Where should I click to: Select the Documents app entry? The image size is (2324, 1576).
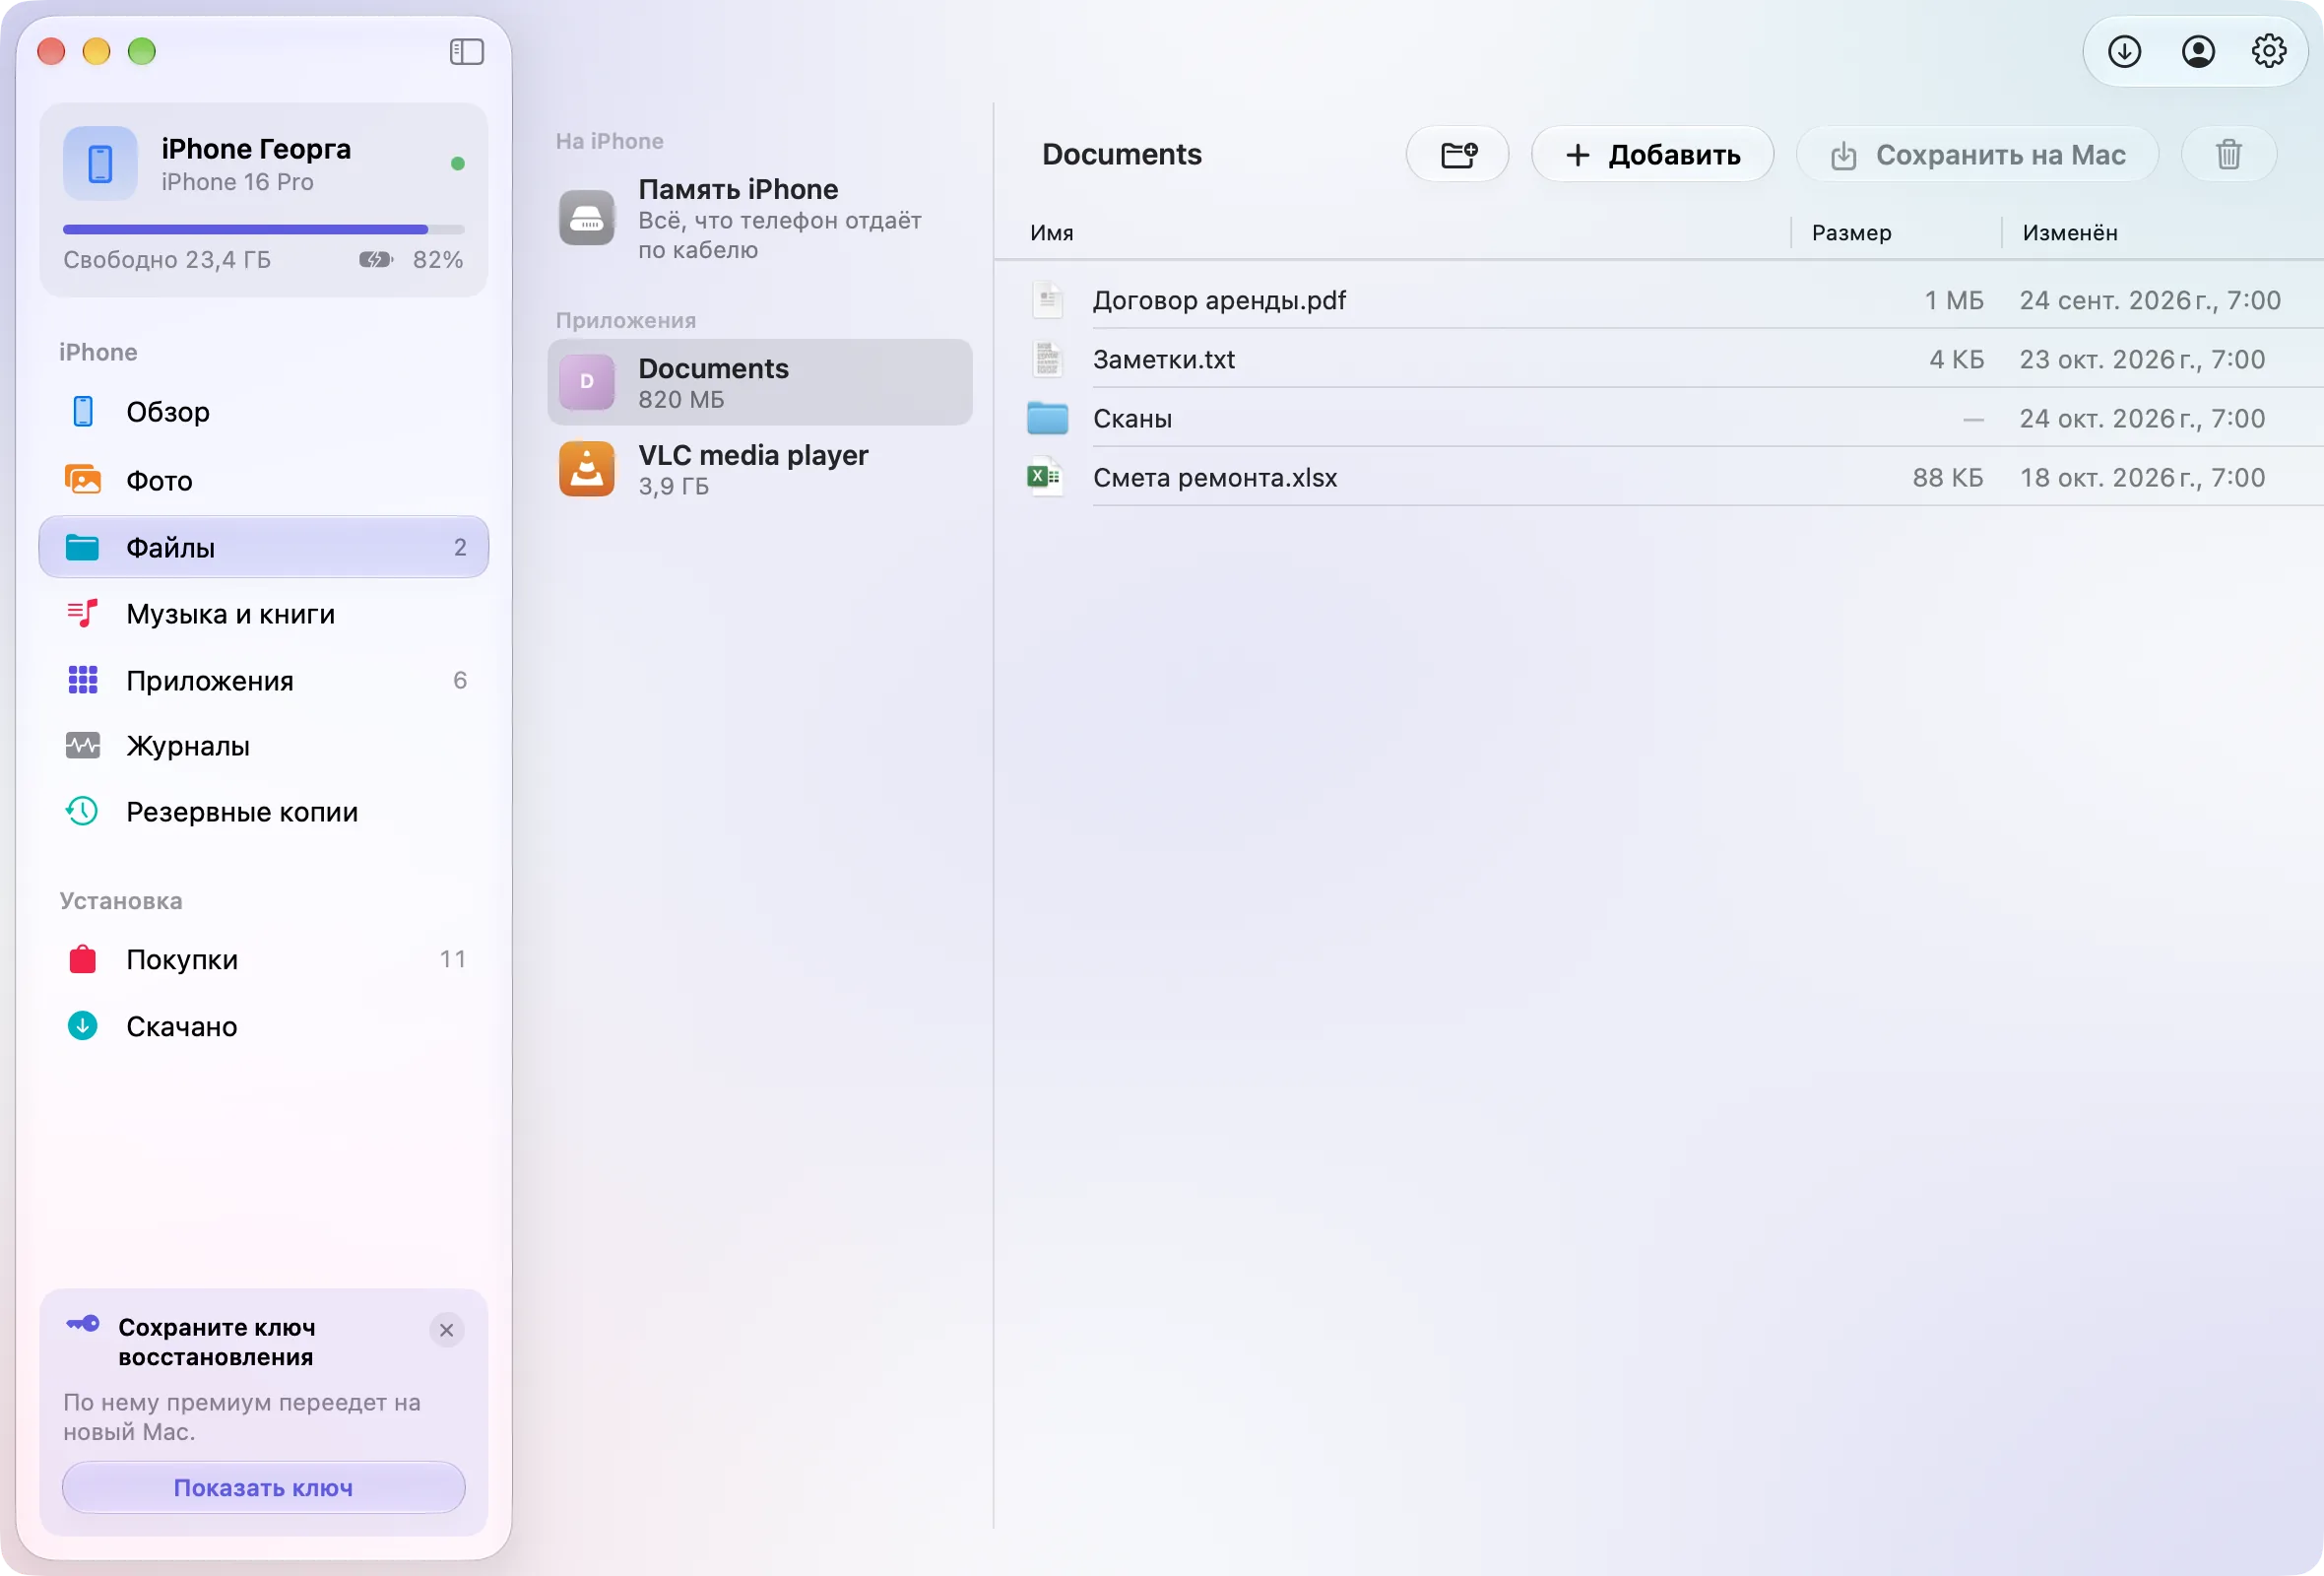pos(760,382)
